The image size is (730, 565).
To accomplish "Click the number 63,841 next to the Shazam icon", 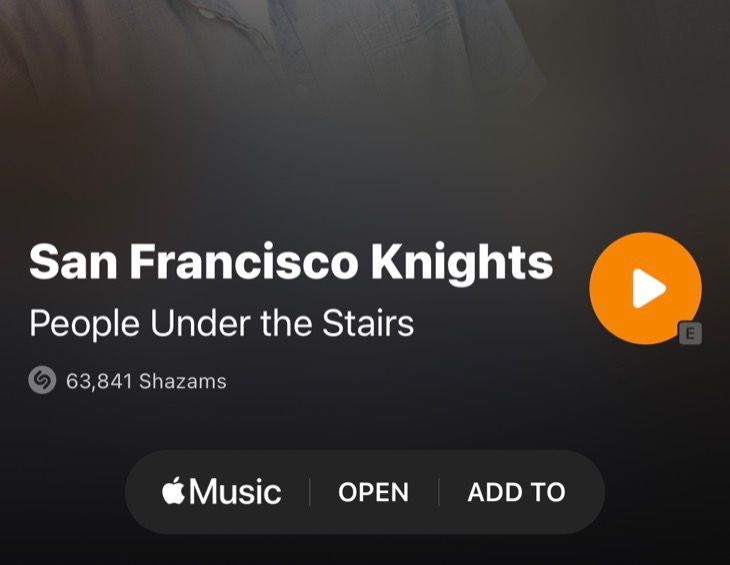I will click(99, 382).
